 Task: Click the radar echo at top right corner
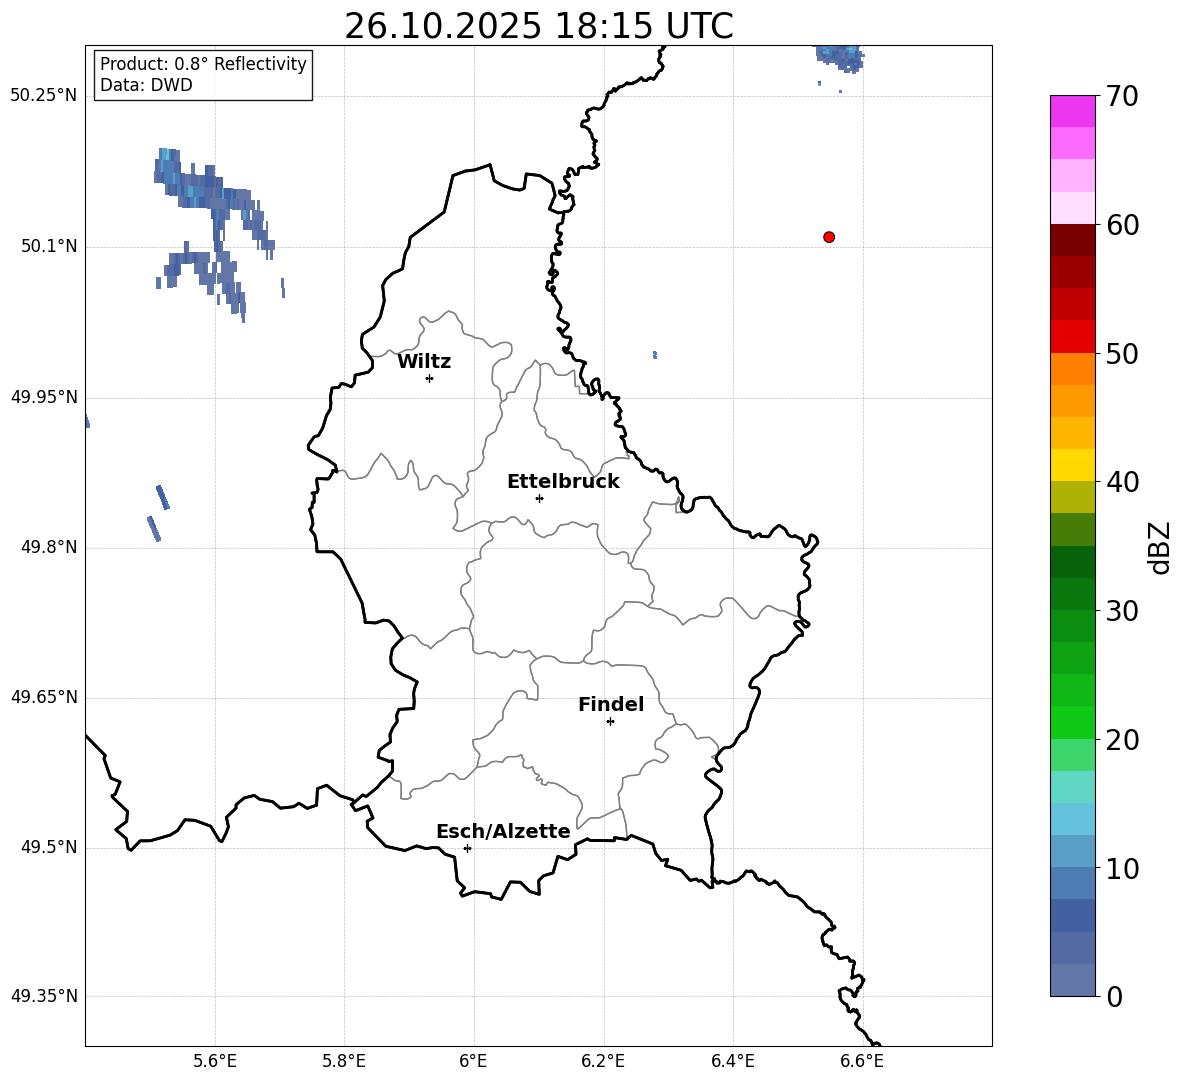840,57
